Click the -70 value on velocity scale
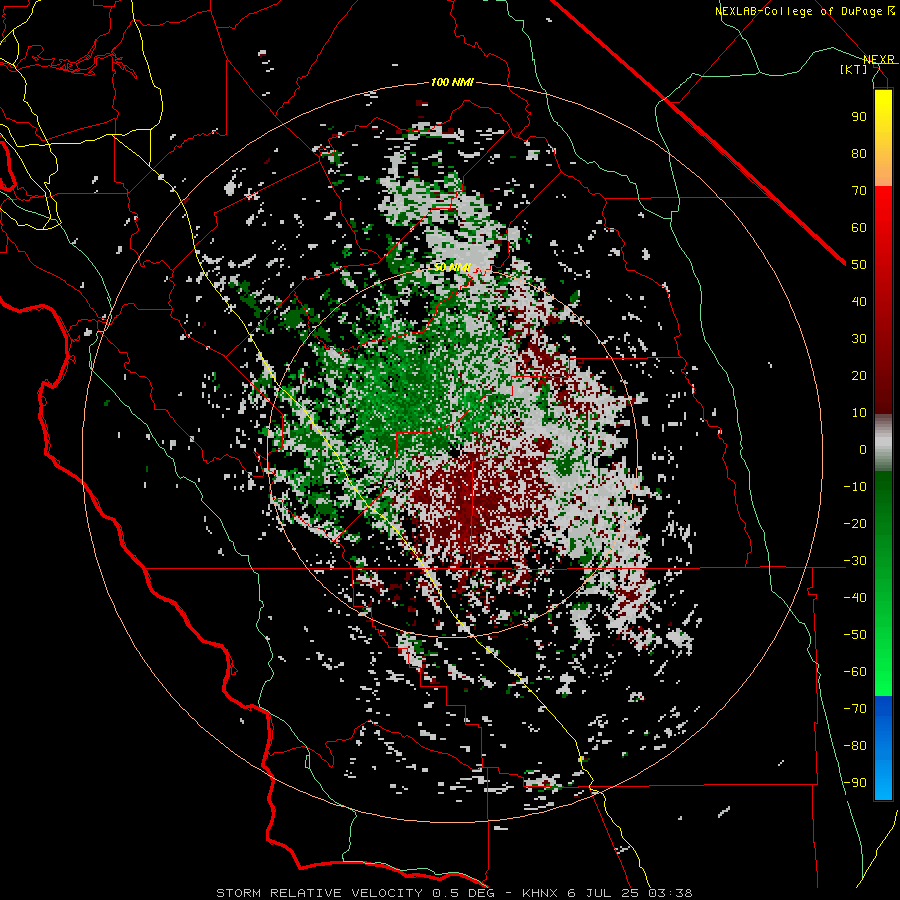This screenshot has width=900, height=900. 855,709
